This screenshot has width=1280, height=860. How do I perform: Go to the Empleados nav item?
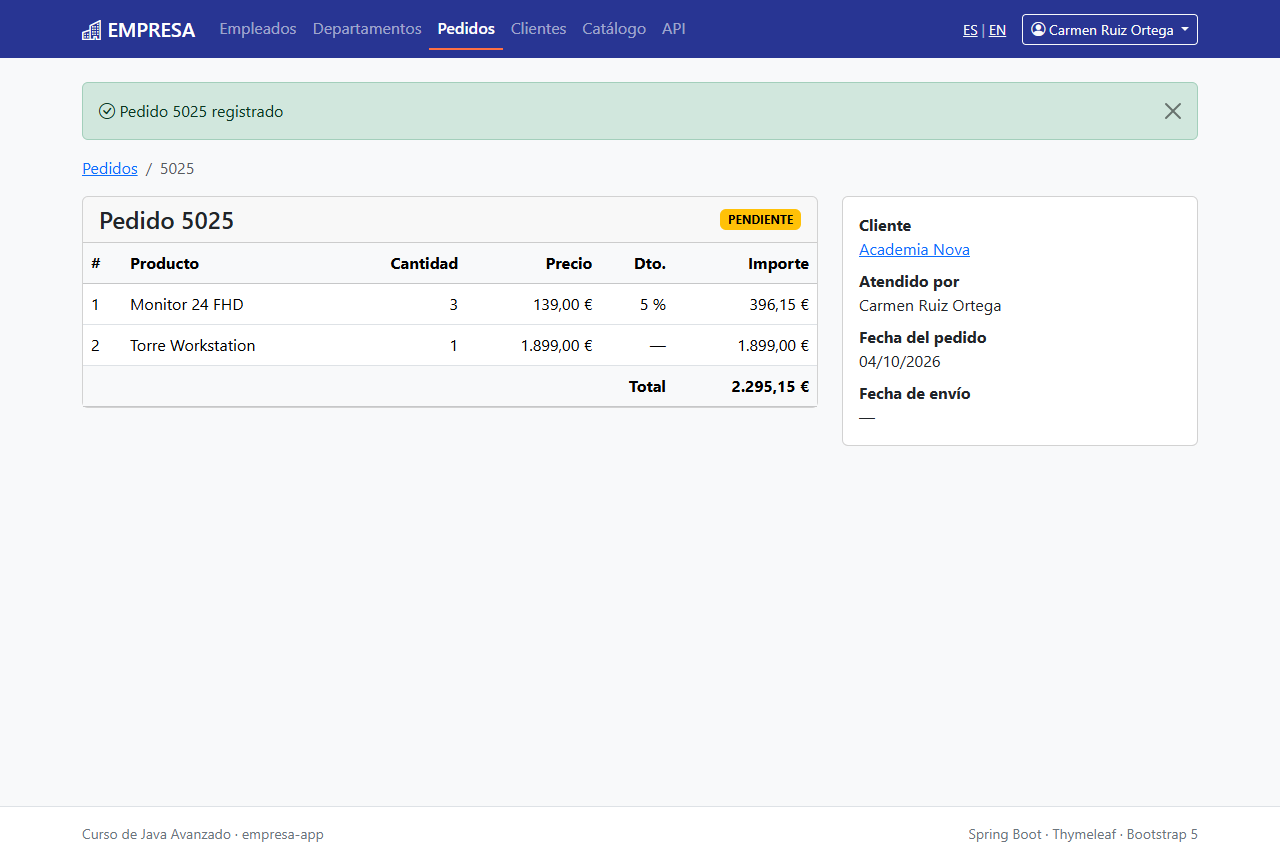(258, 29)
